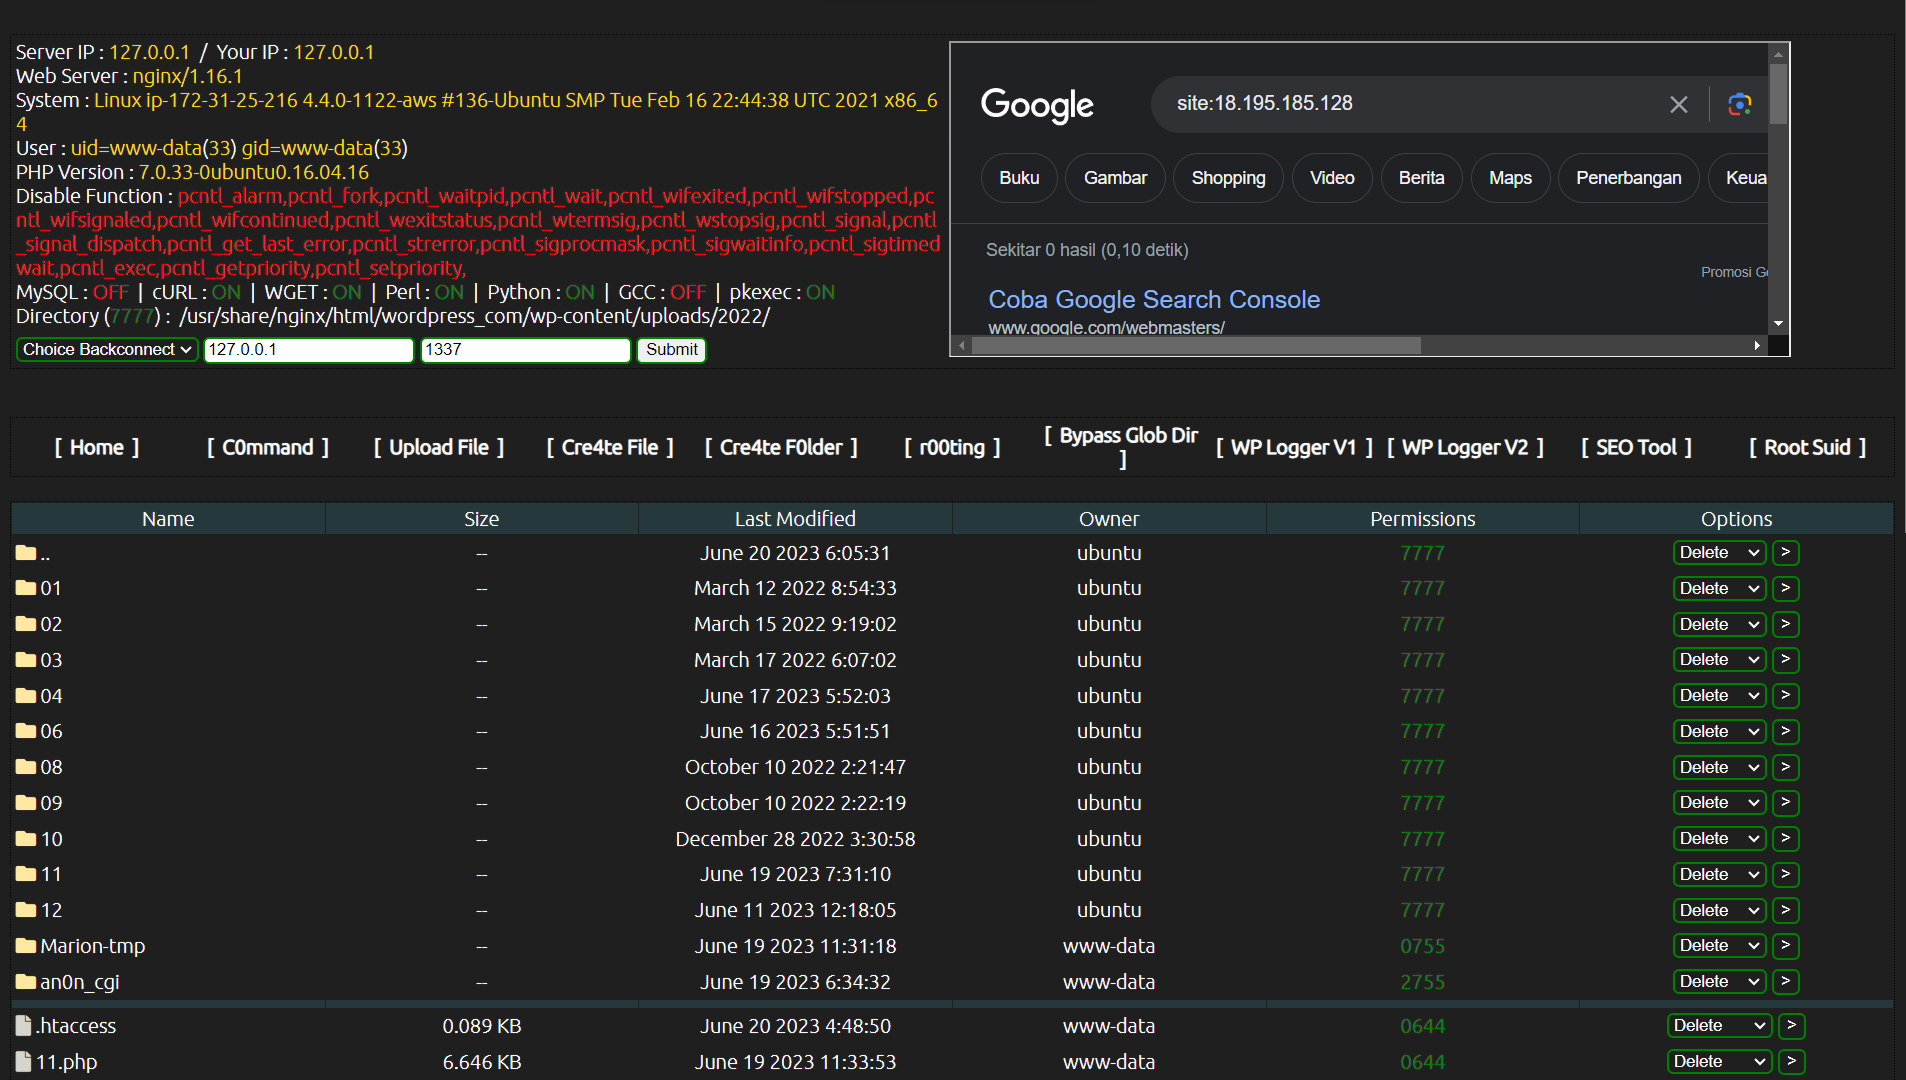Select the Berita filter in Google
This screenshot has height=1080, width=1906.
[1421, 178]
